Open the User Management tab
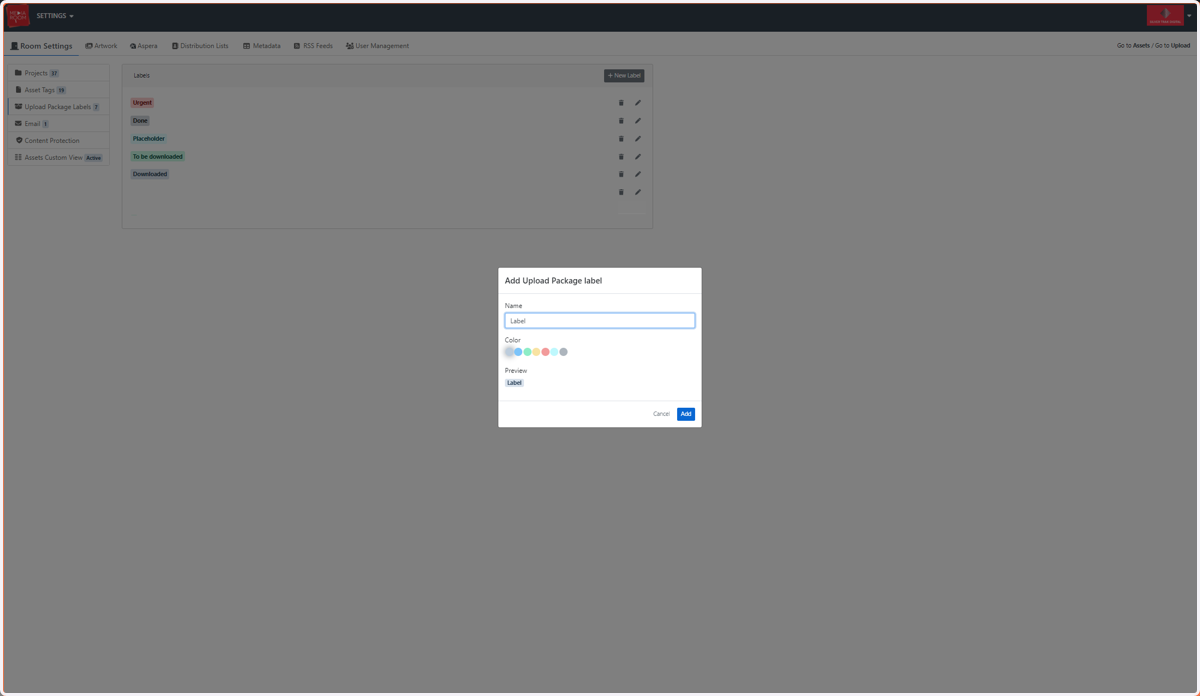Screen dimensions: 1200x696 tap(377, 46)
